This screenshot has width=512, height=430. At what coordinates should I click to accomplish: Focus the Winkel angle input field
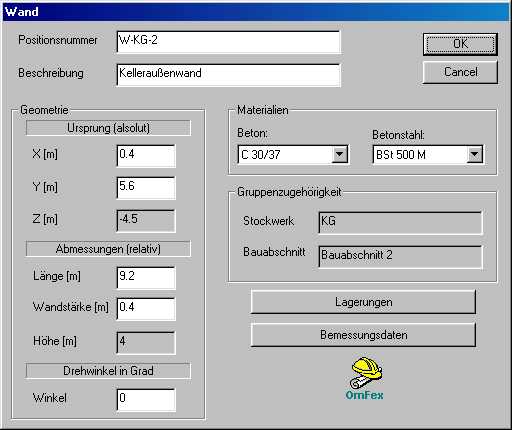point(146,400)
